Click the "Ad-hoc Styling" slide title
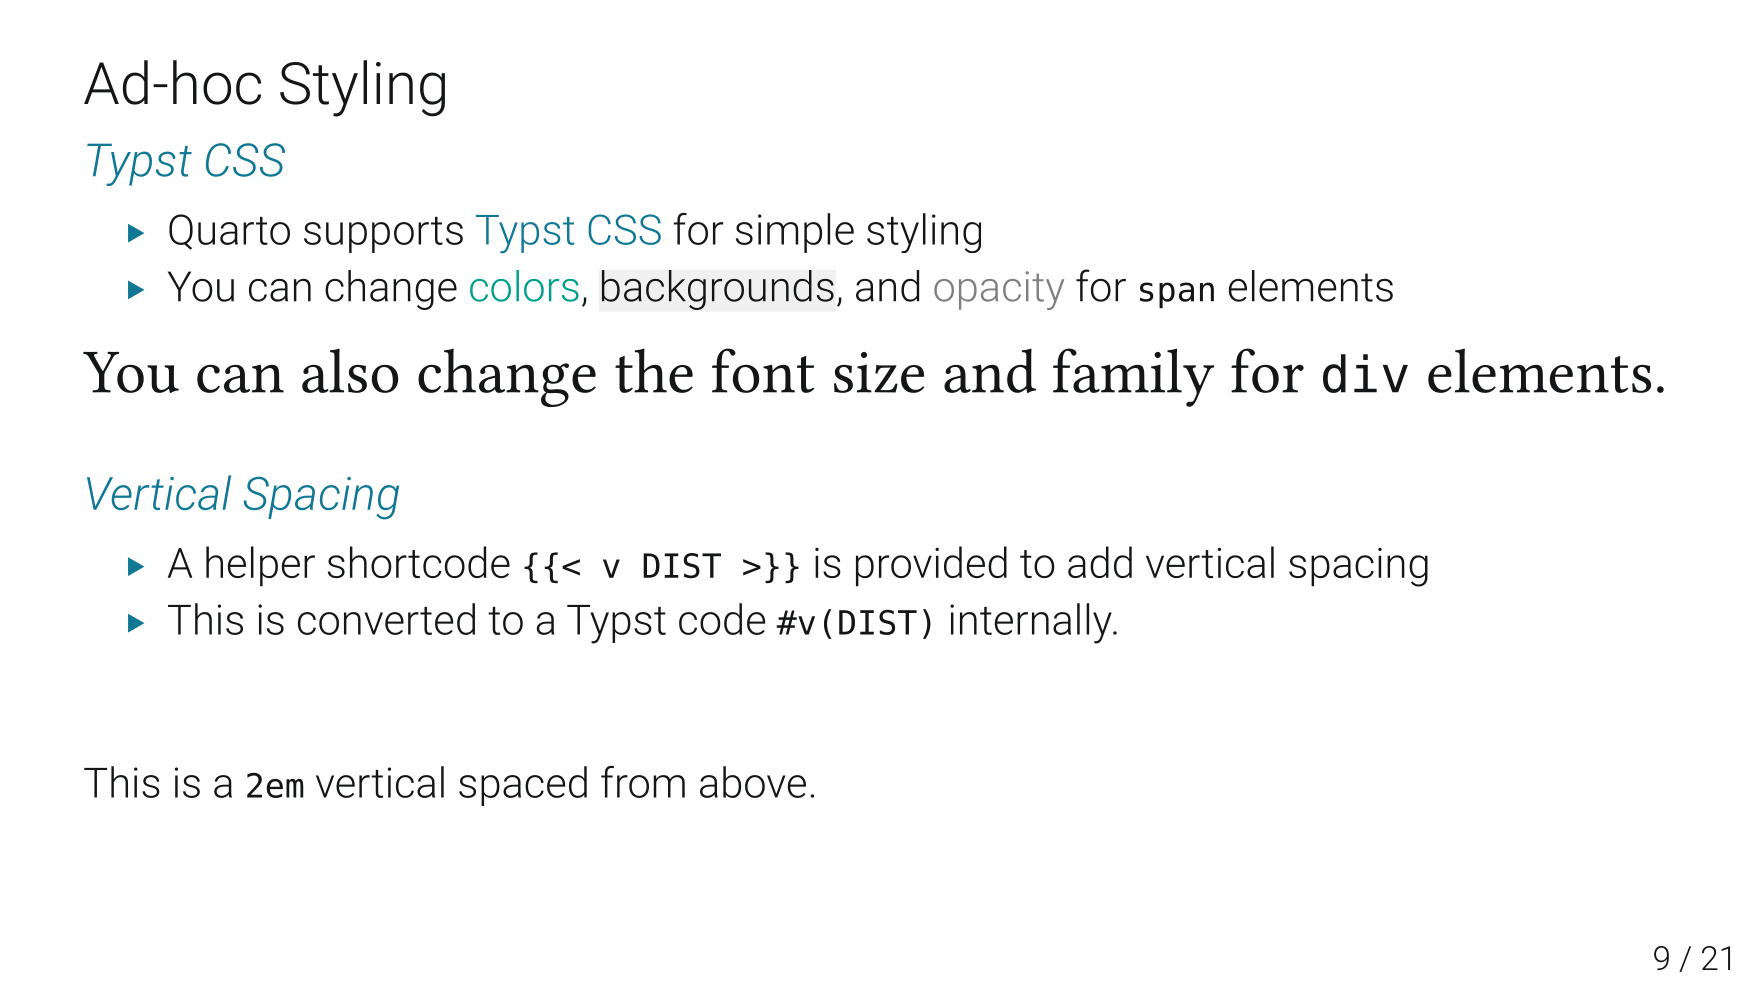 click(x=266, y=84)
